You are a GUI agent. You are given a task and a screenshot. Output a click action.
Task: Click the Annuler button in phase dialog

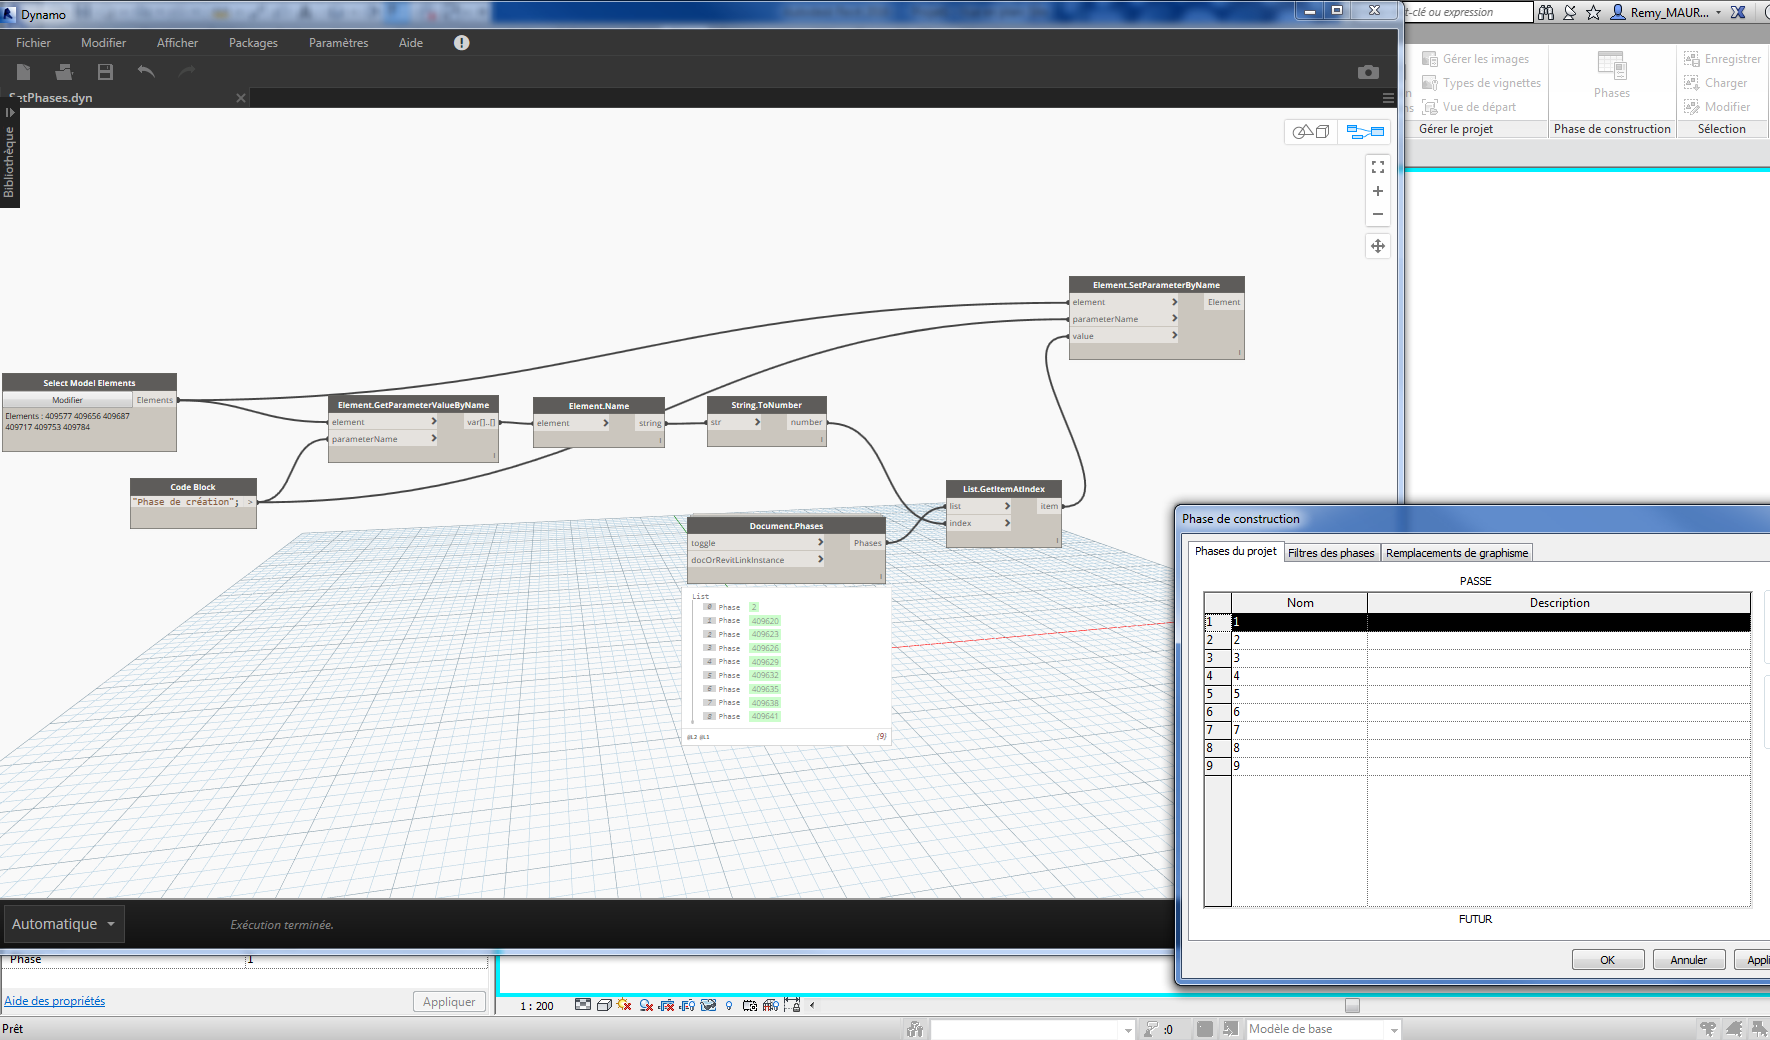click(1688, 960)
